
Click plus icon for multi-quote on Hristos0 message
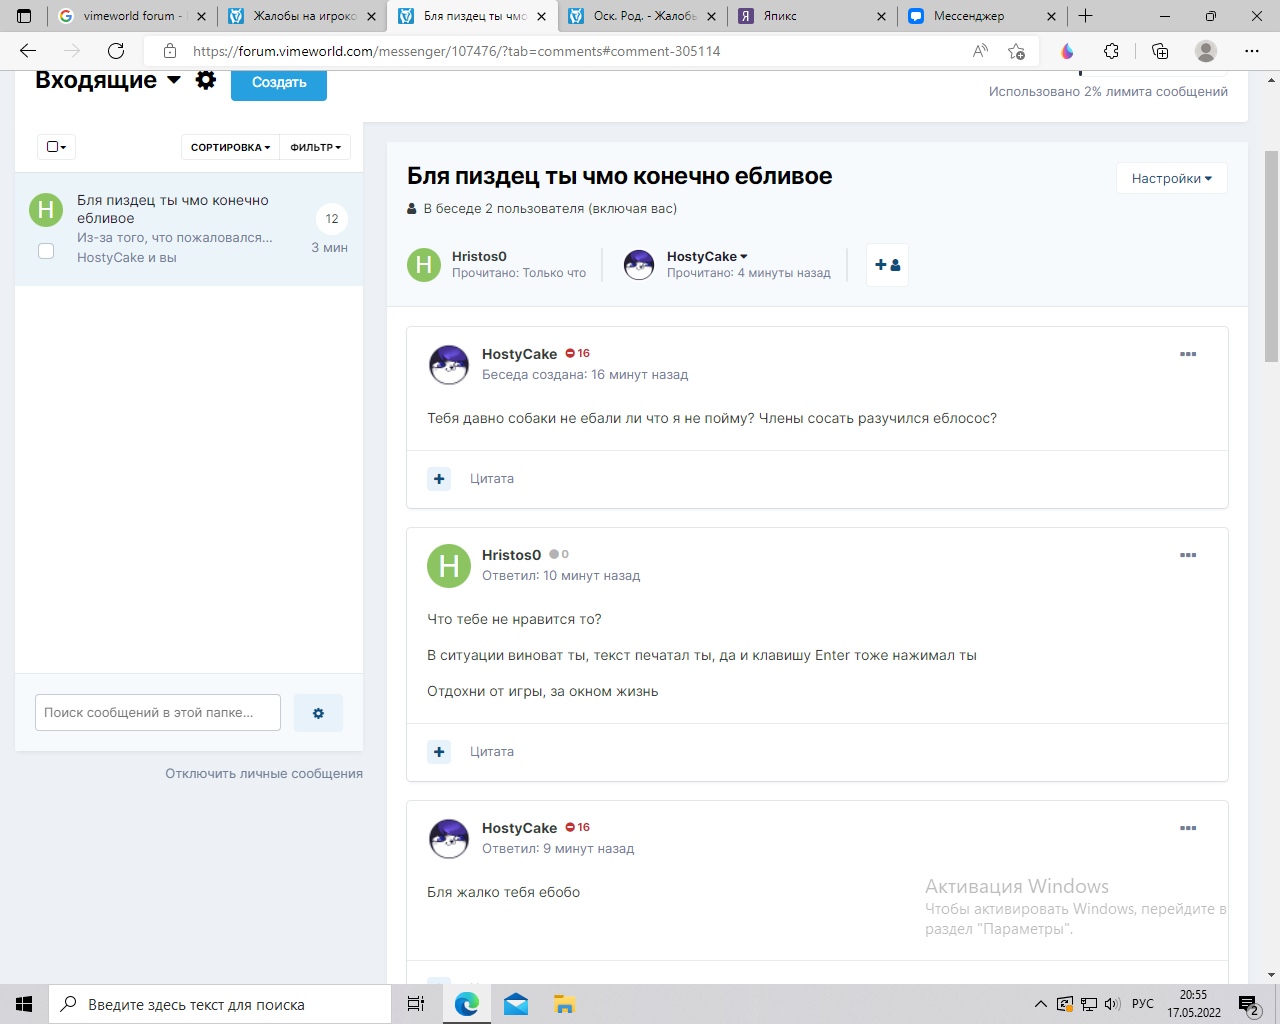coord(439,752)
